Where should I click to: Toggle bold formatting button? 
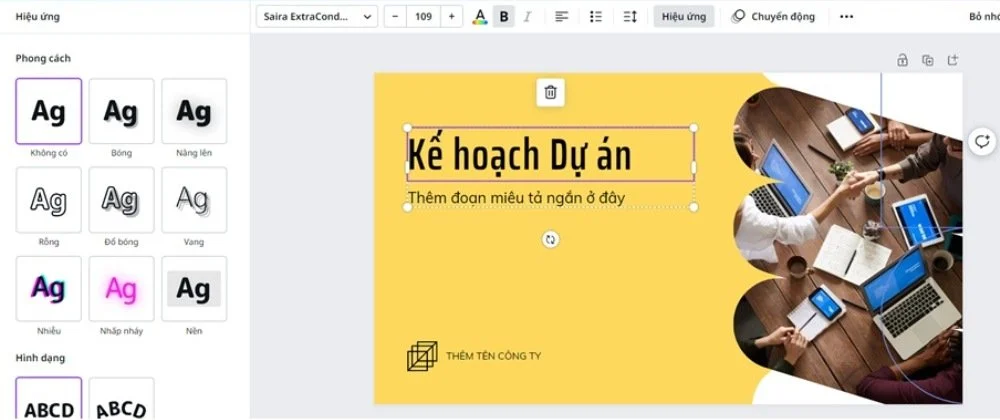(x=504, y=17)
